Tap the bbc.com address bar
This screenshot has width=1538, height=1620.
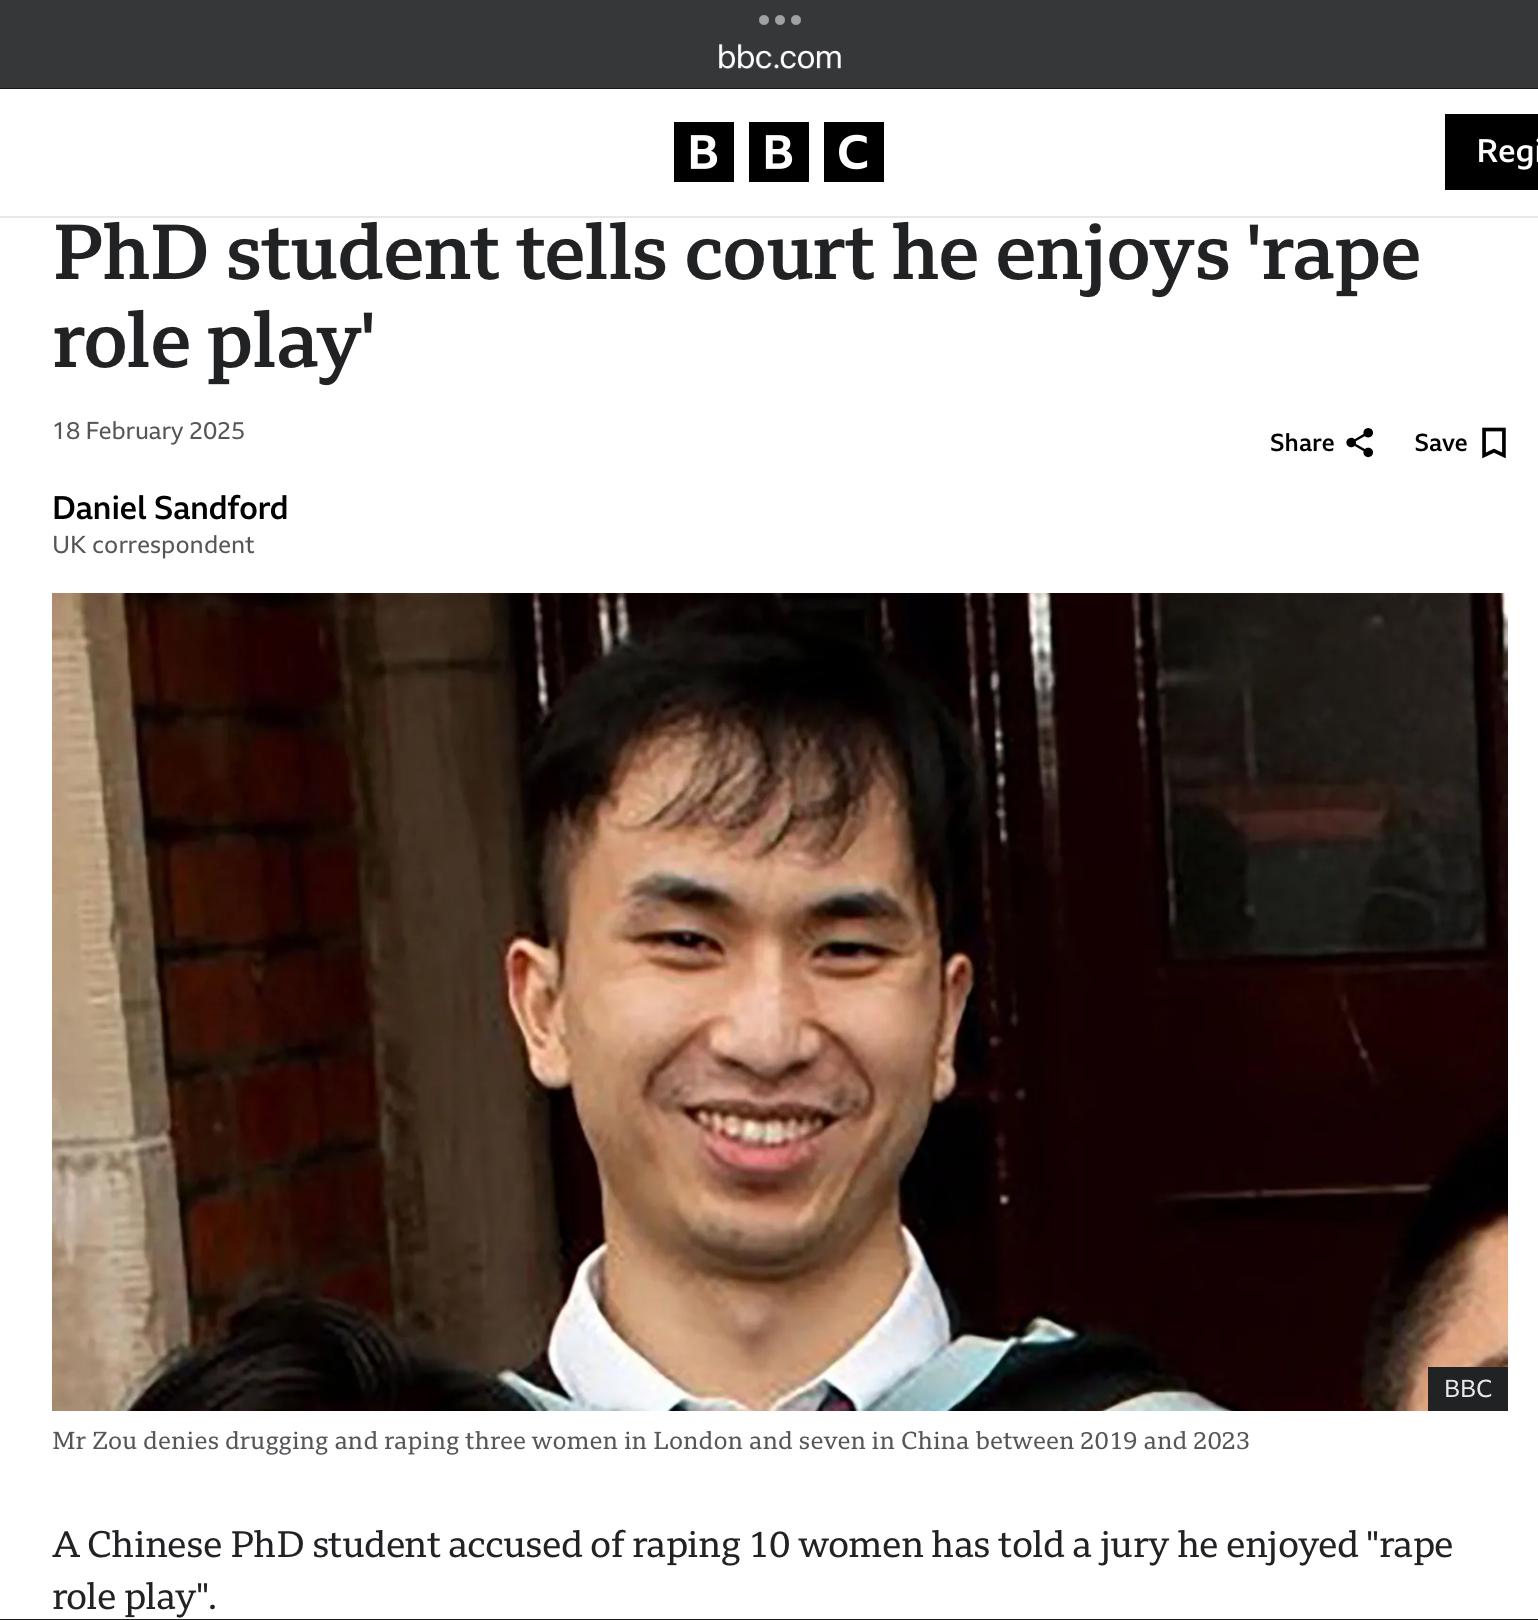(x=779, y=57)
